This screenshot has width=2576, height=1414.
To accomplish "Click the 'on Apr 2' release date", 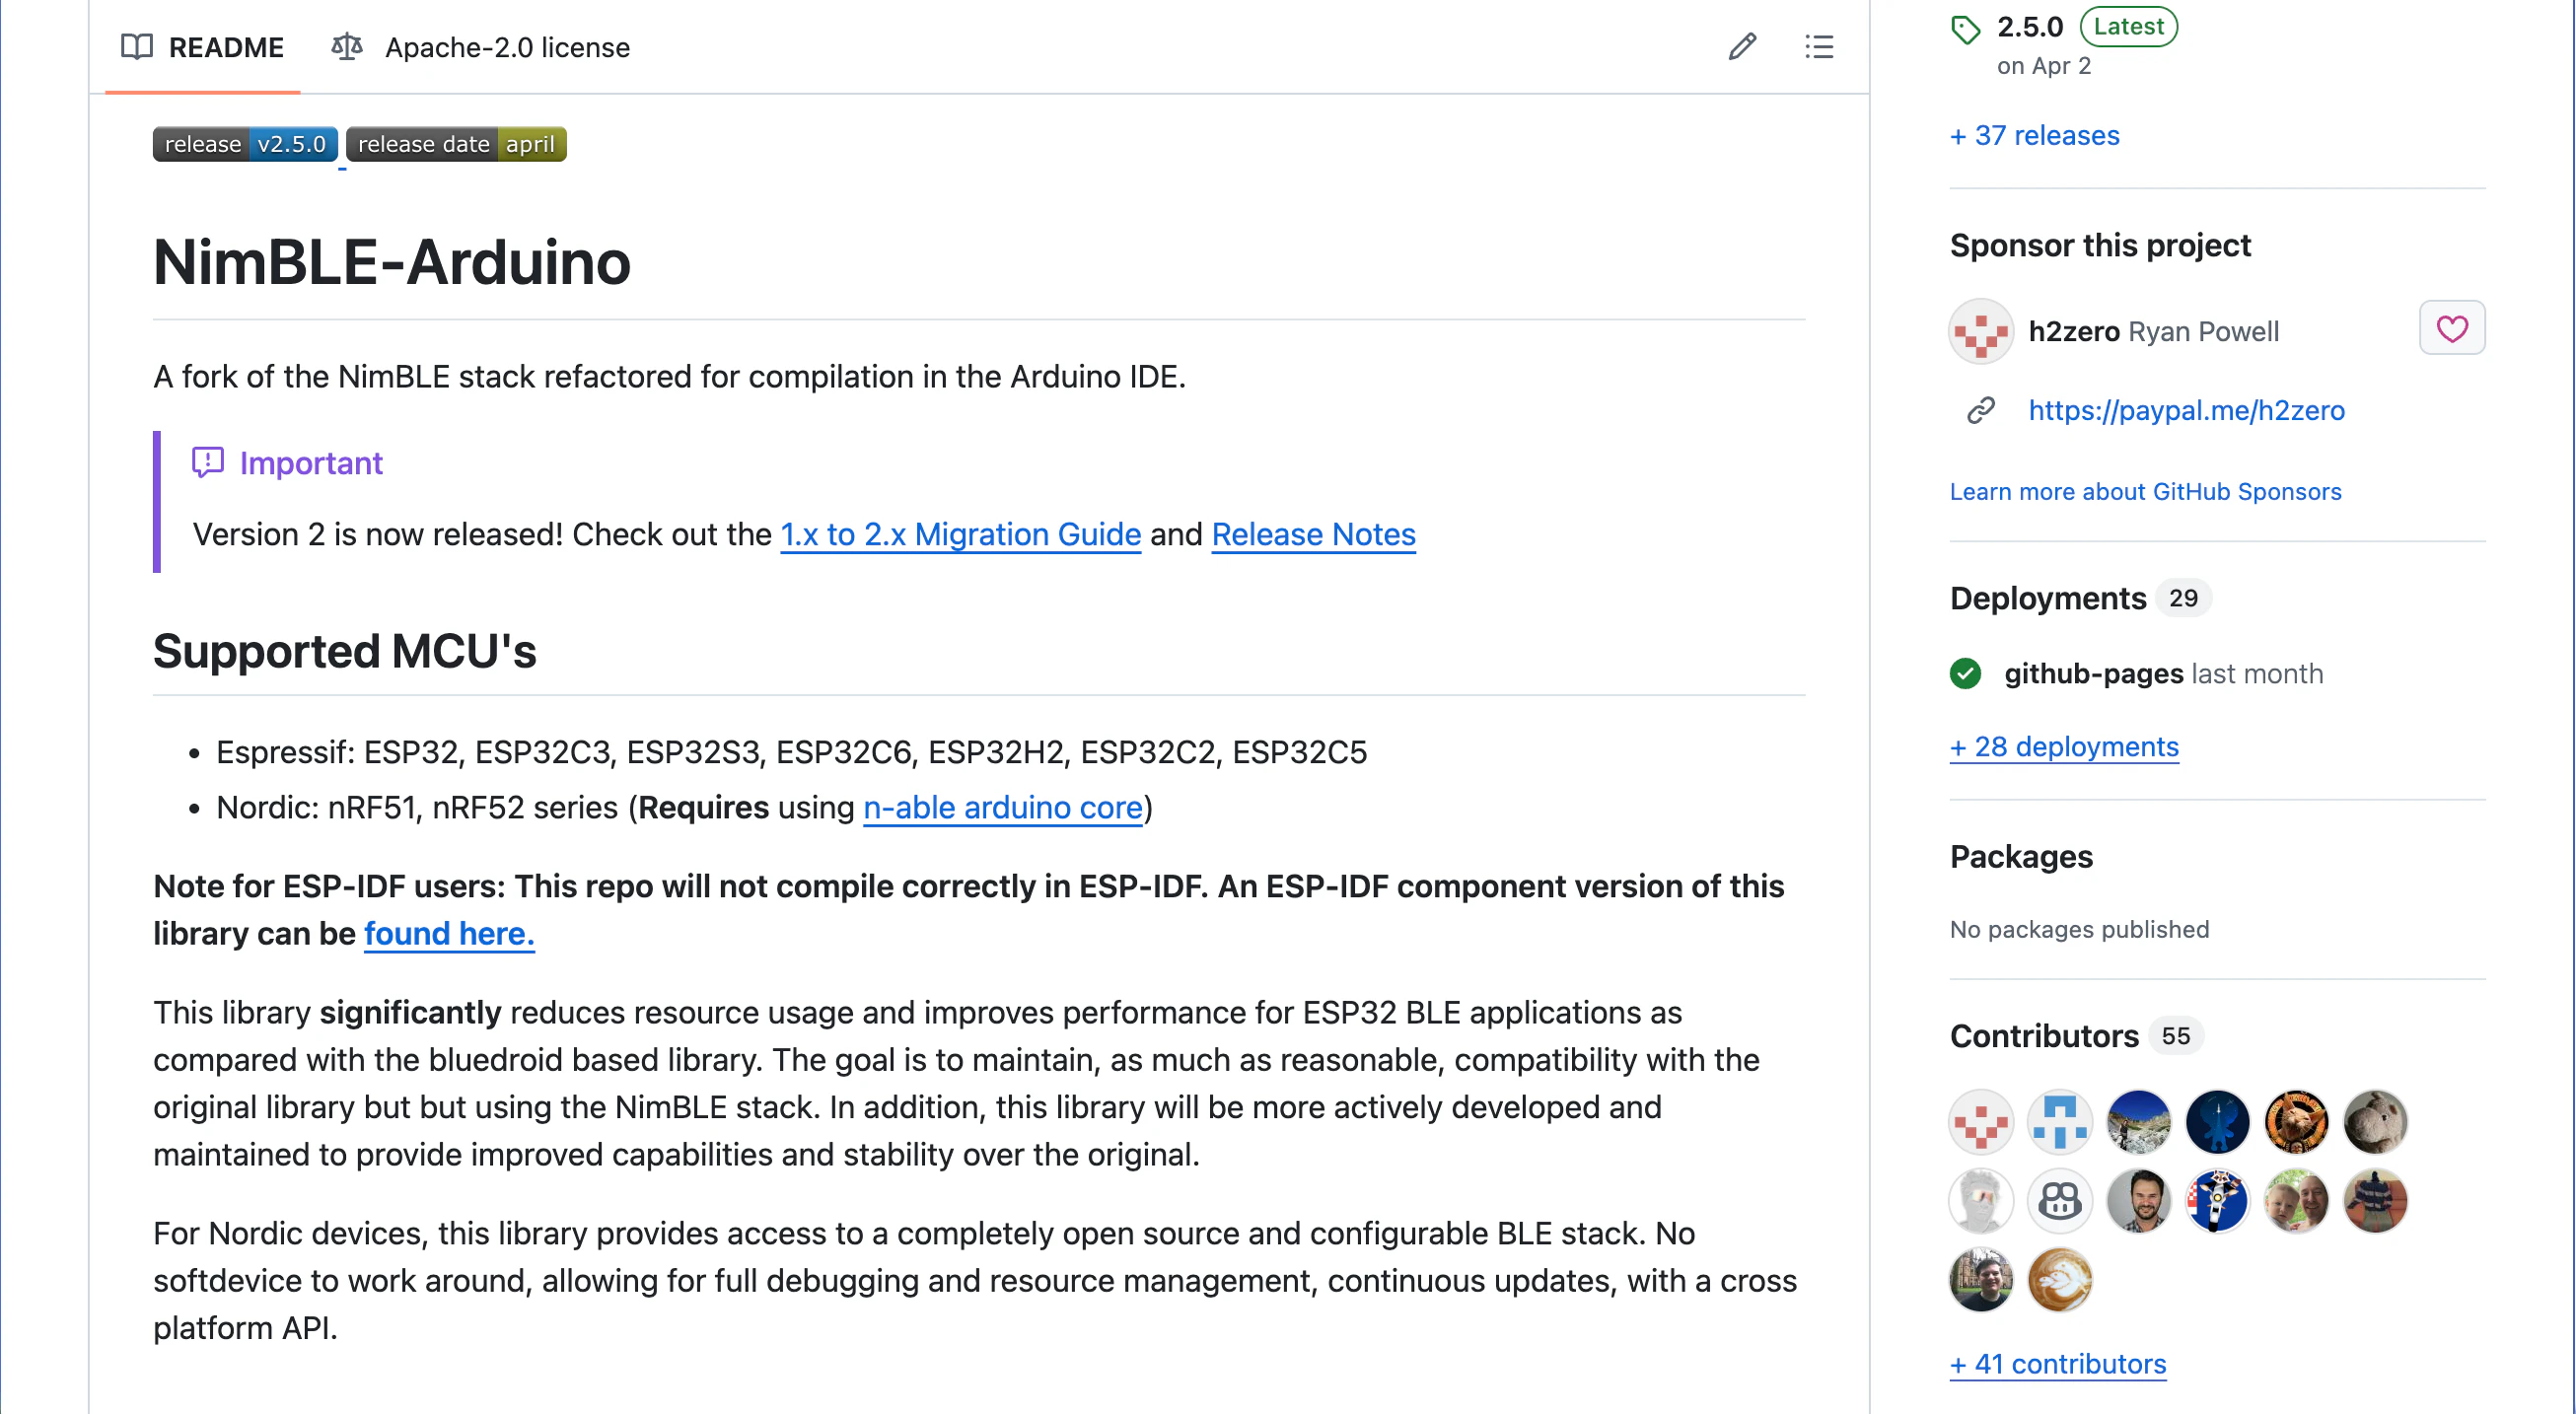I will [x=2044, y=66].
